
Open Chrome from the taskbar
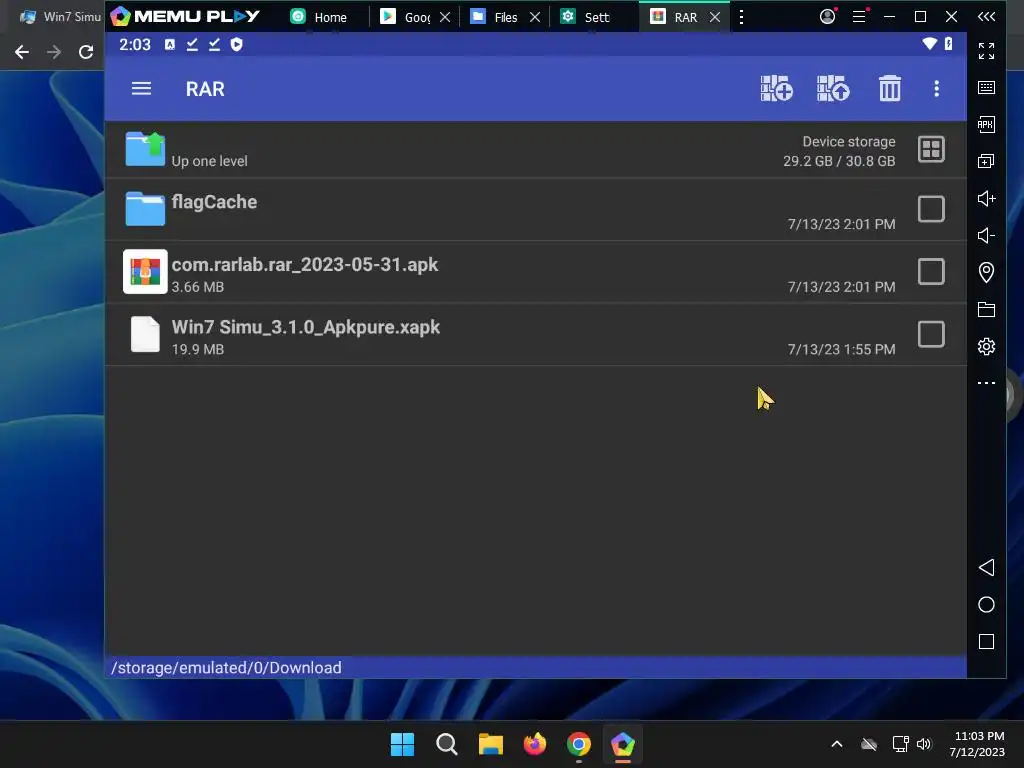[x=579, y=744]
